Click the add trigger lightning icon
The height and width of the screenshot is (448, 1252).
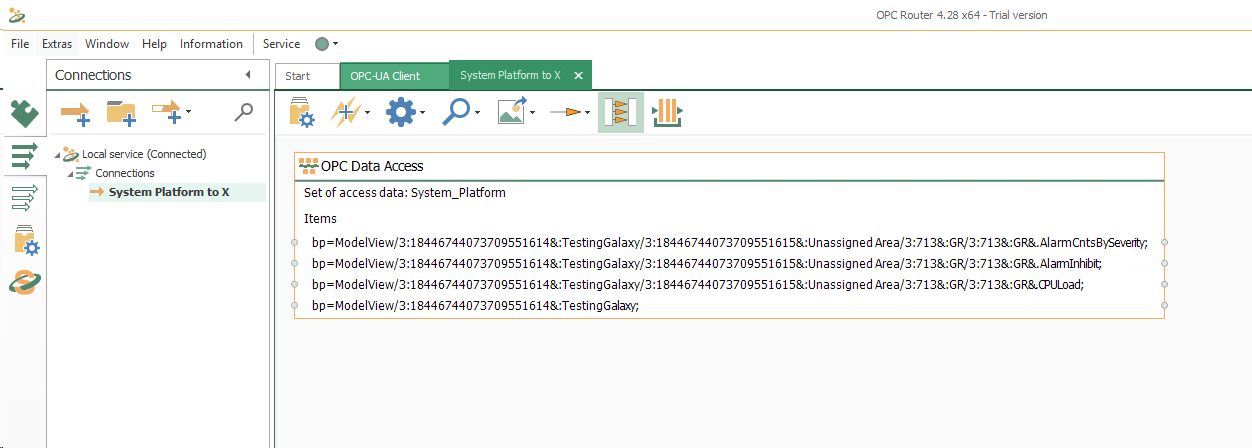pos(346,112)
